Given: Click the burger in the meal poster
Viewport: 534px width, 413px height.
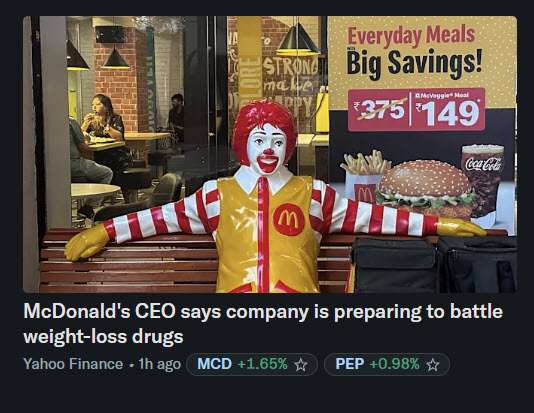Looking at the screenshot, I should [x=426, y=188].
